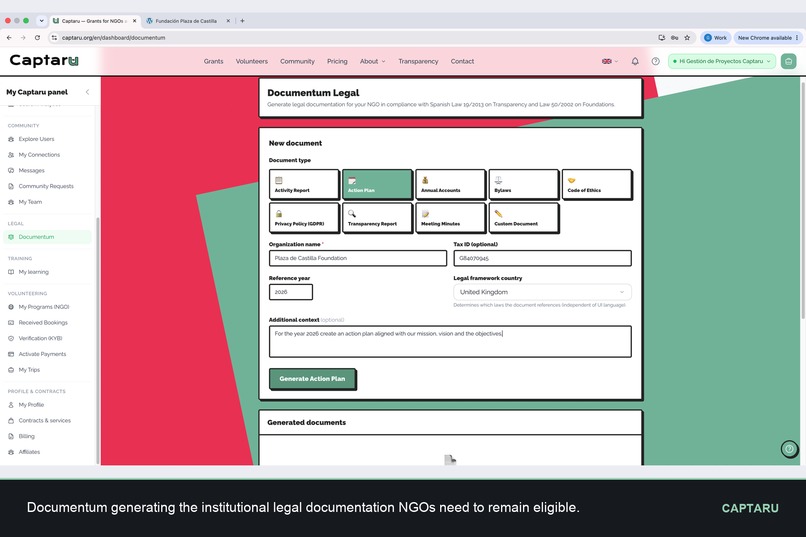The height and width of the screenshot is (537, 806).
Task: Click the notifications bell icon
Action: coord(635,61)
